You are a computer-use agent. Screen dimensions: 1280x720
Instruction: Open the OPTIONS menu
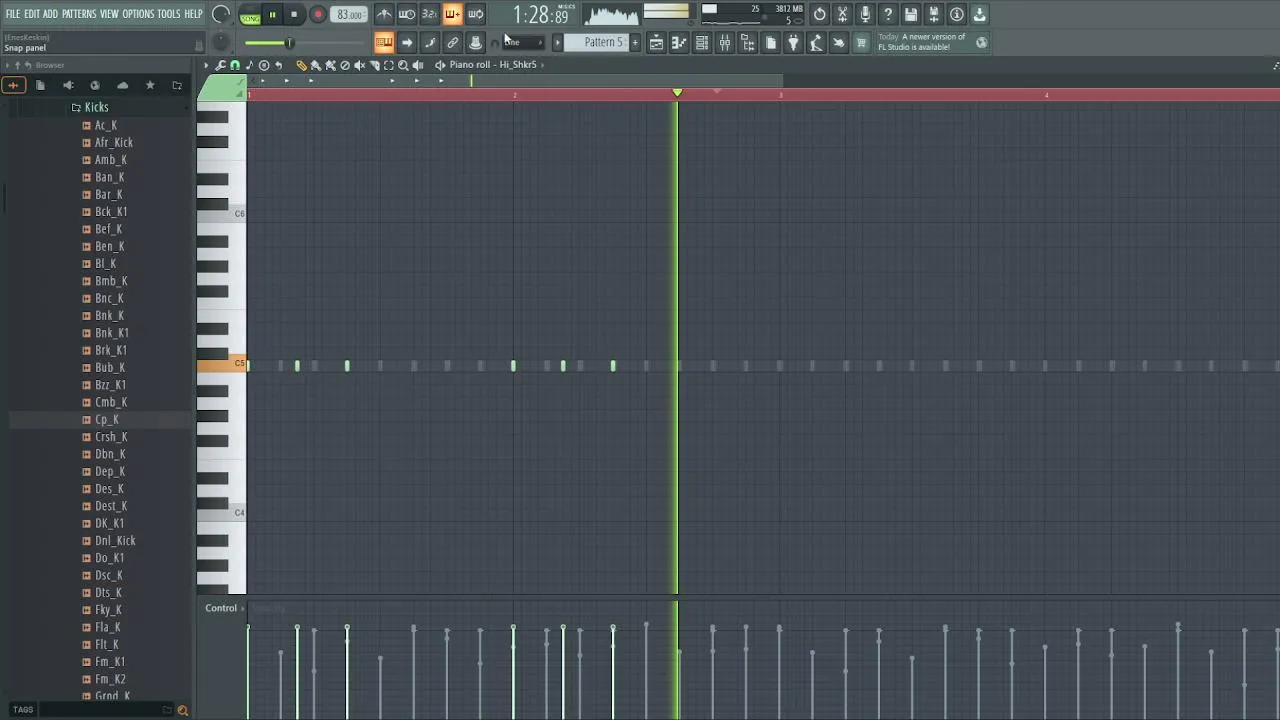[138, 14]
